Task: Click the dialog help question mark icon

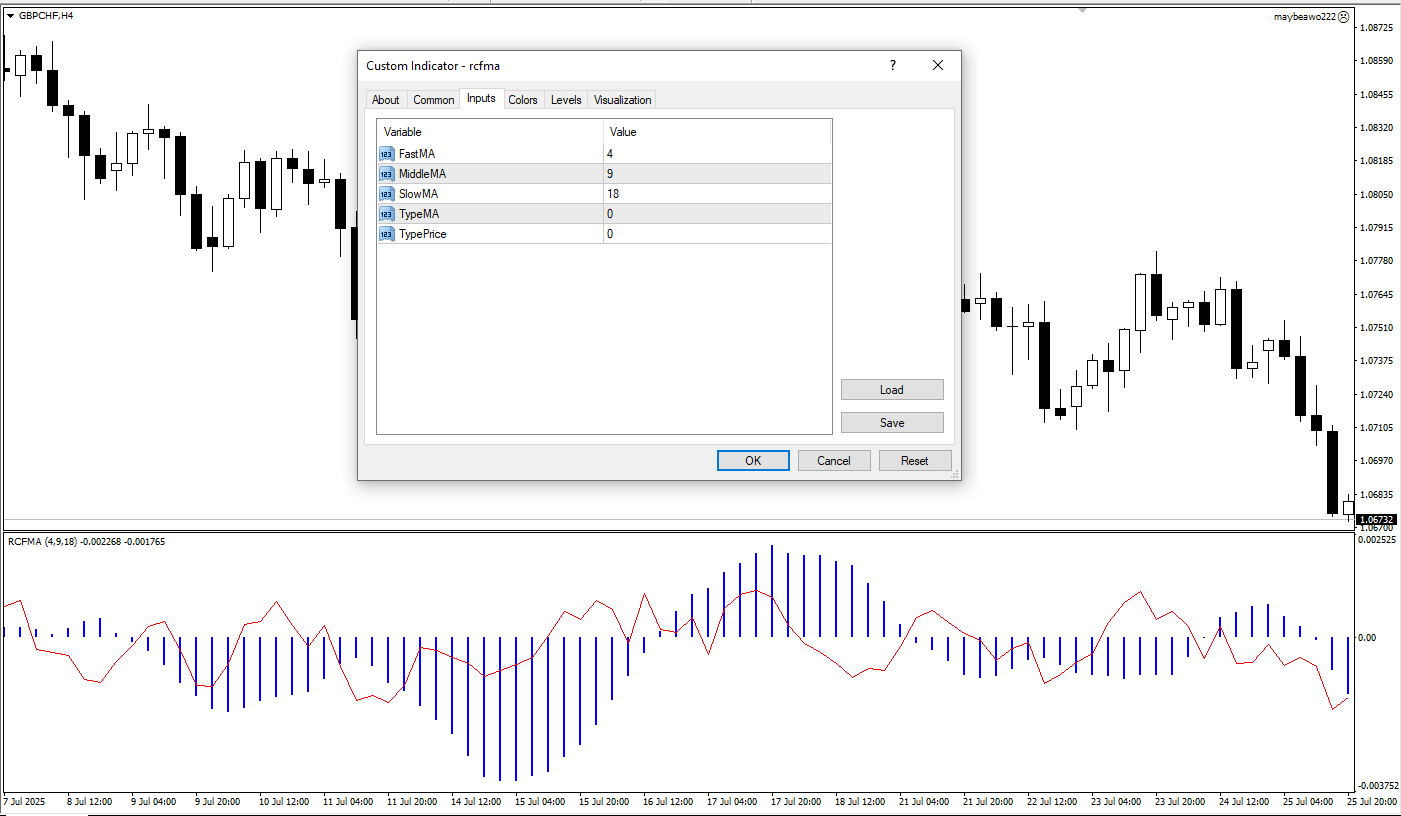Action: [x=893, y=66]
